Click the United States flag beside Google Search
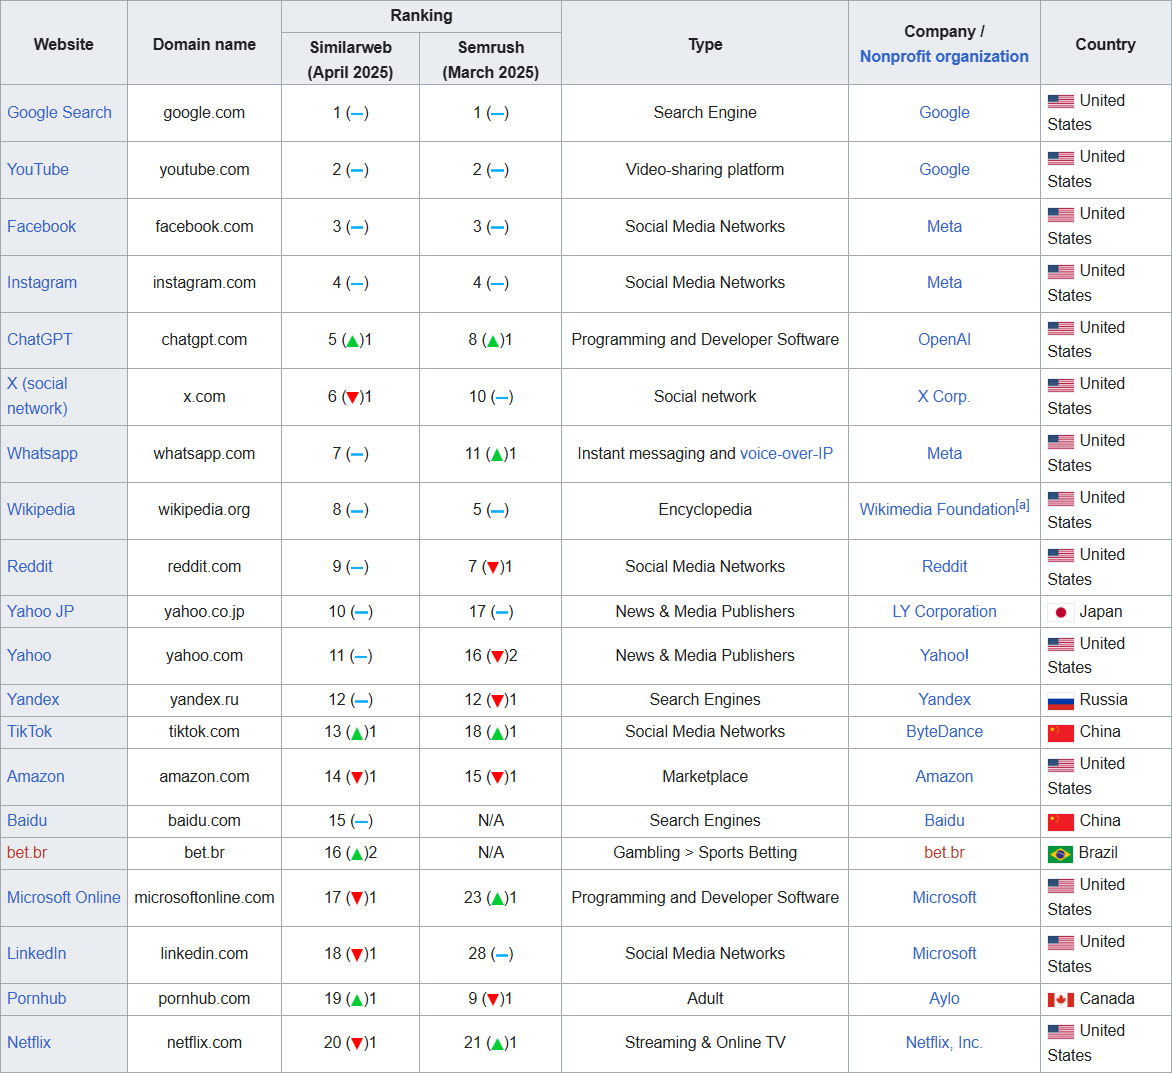This screenshot has height=1073, width=1172. (x=1061, y=100)
